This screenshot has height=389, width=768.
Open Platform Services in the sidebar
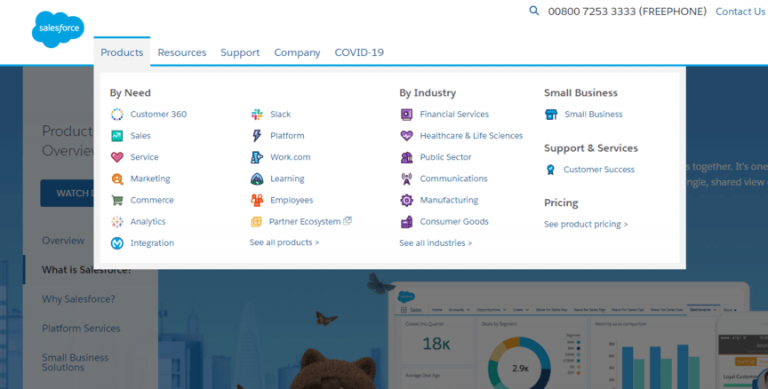[x=81, y=328]
